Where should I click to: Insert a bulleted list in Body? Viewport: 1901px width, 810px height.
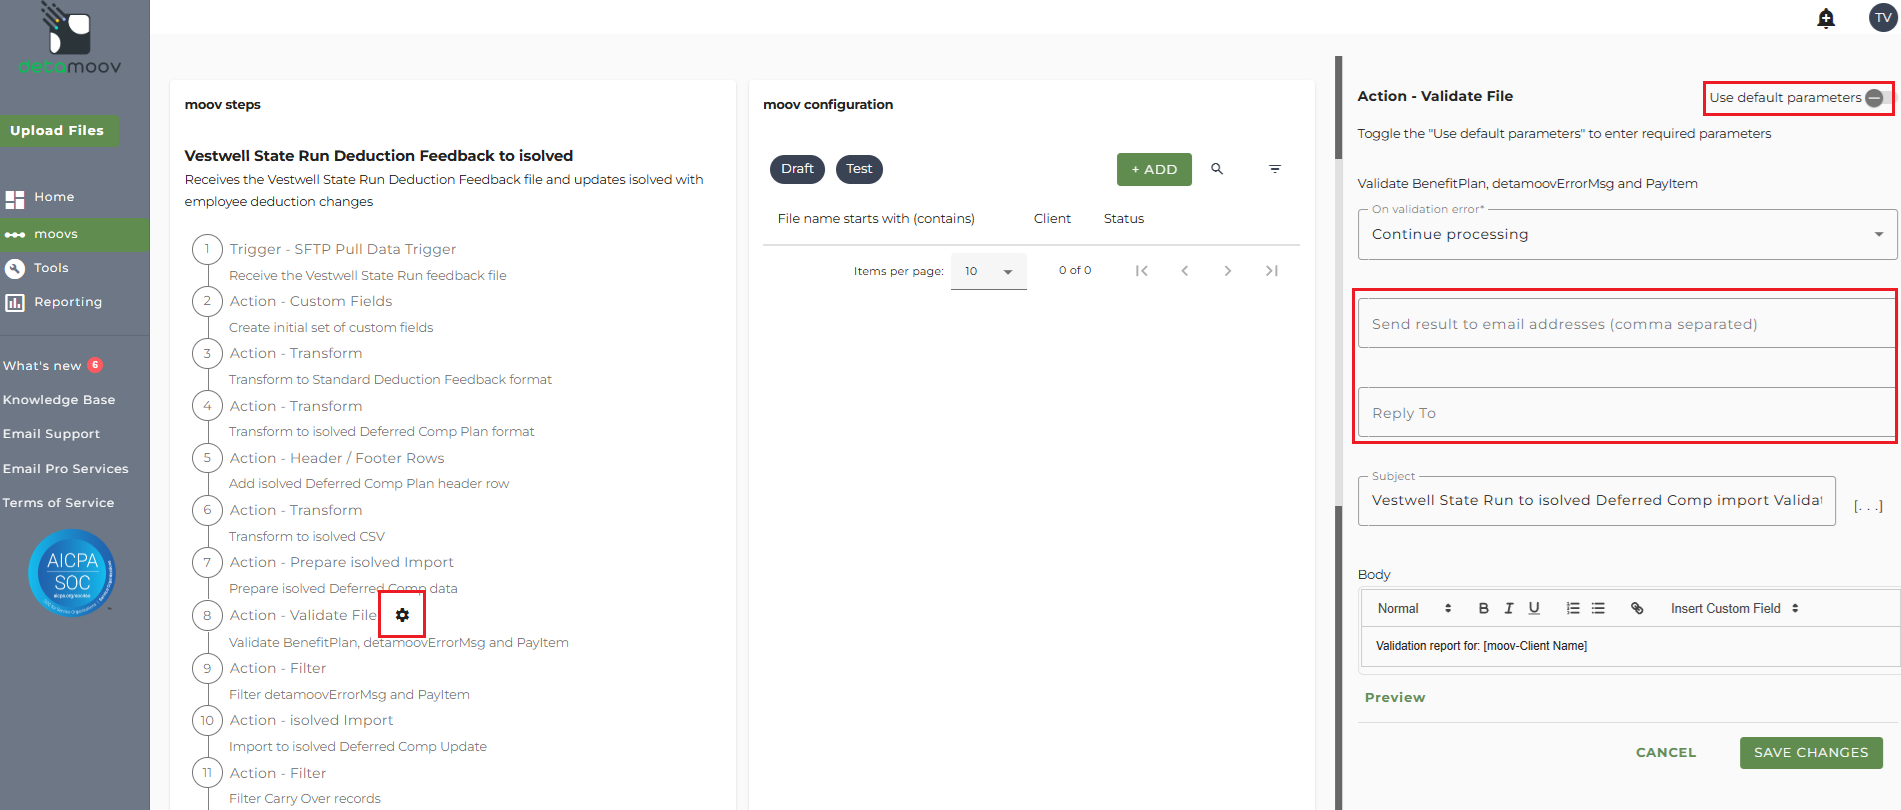(1598, 608)
